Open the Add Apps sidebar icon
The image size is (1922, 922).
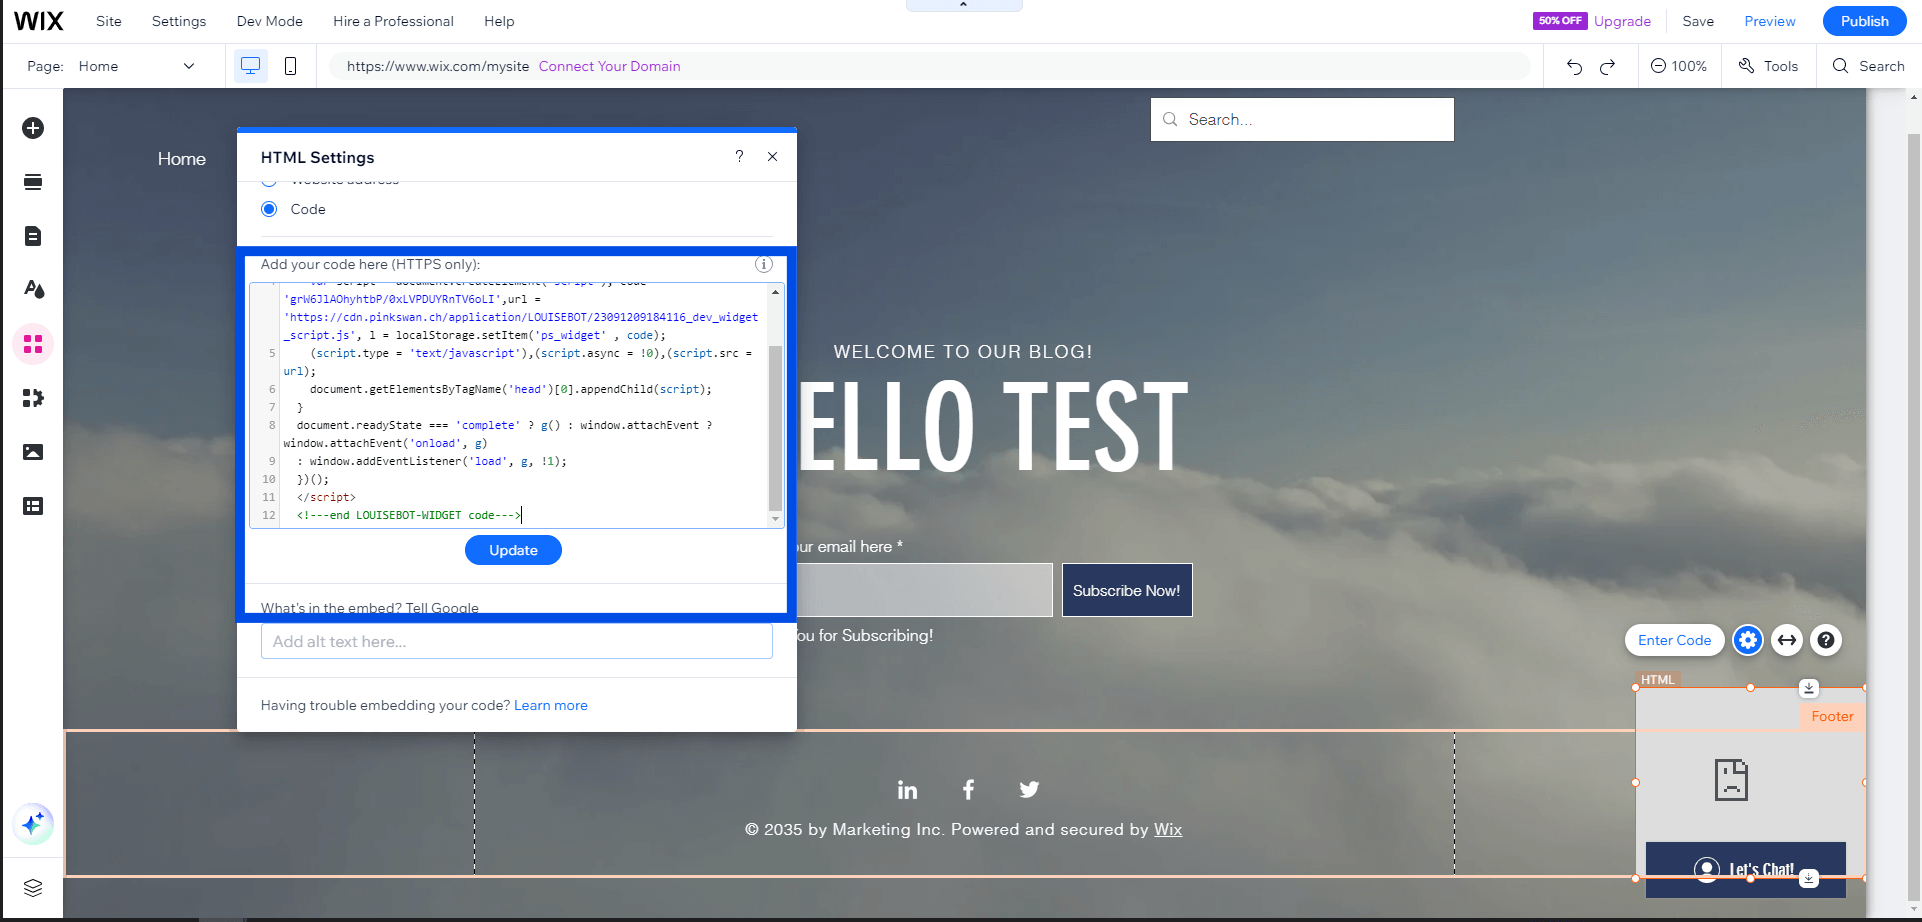pyautogui.click(x=33, y=344)
